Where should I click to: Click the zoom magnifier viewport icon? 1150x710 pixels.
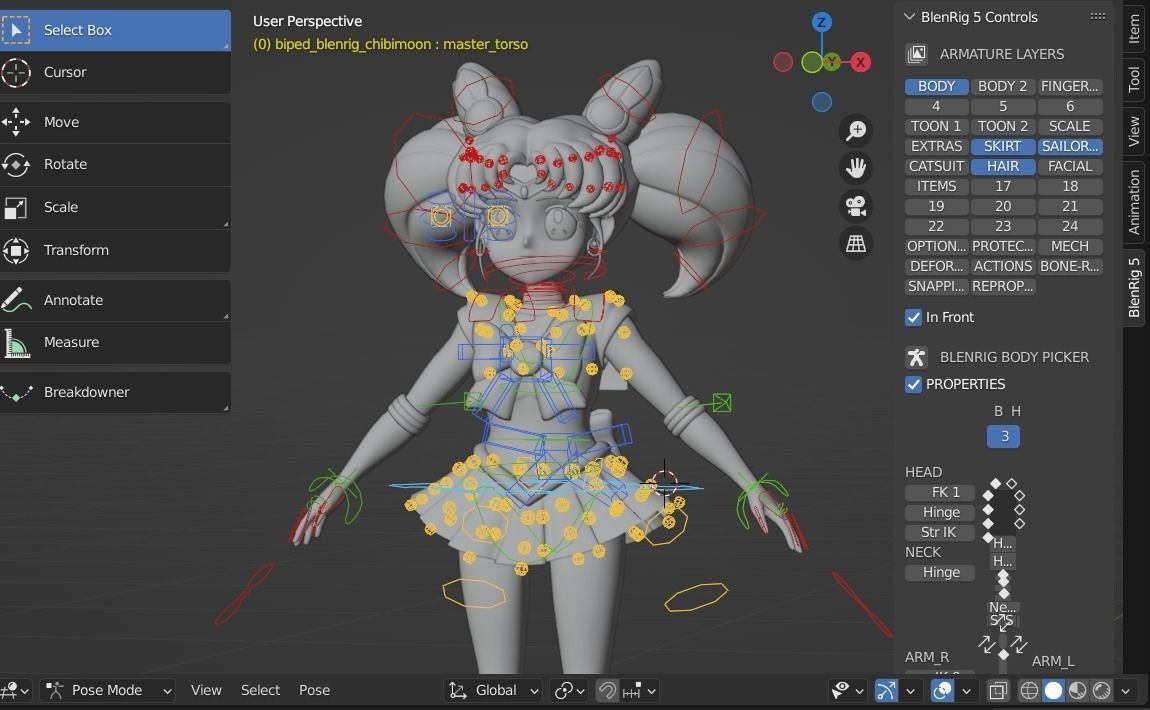856,131
